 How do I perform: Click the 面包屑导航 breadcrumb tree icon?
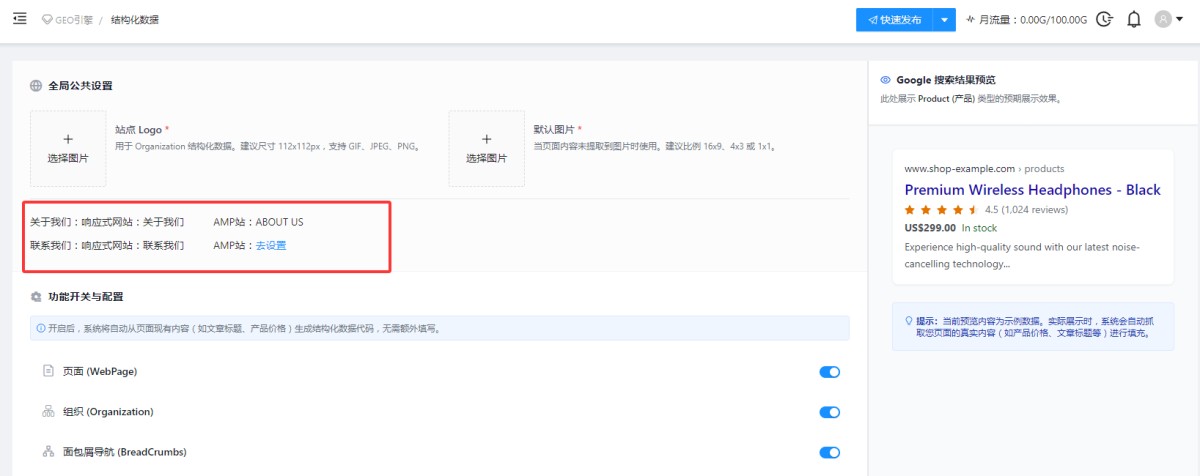(47, 451)
